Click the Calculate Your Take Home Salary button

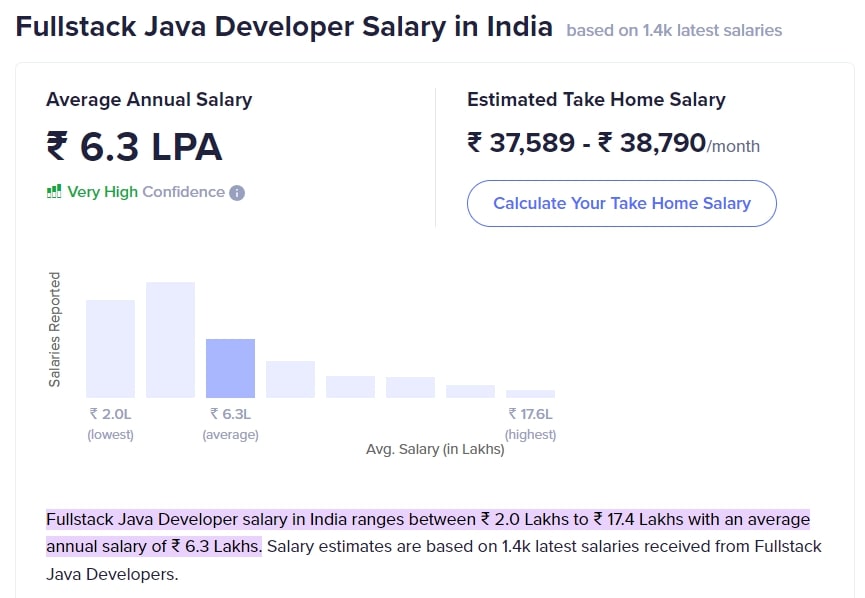click(x=621, y=203)
